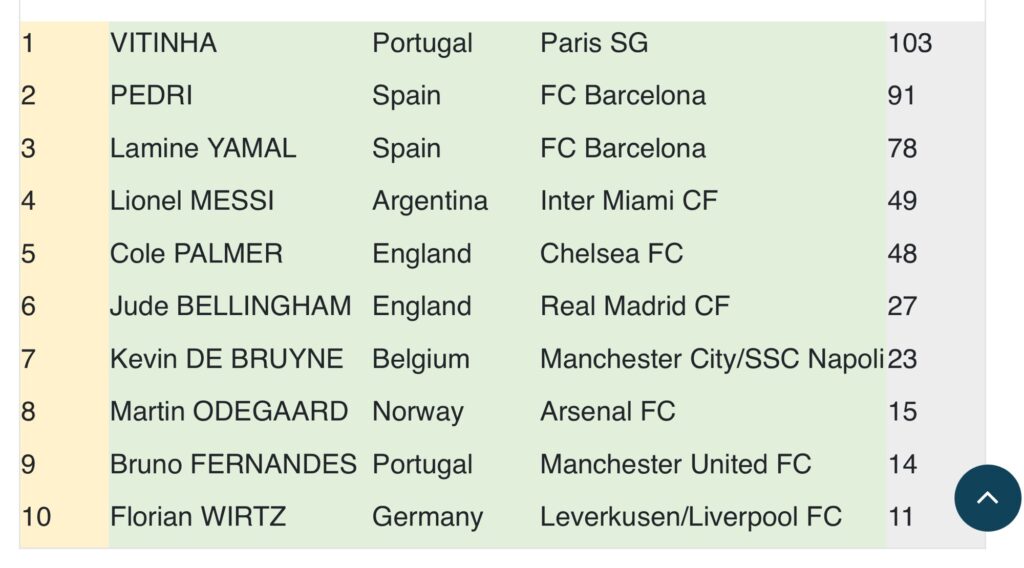Click the 103 points value
The height and width of the screenshot is (568, 1024).
click(x=909, y=44)
